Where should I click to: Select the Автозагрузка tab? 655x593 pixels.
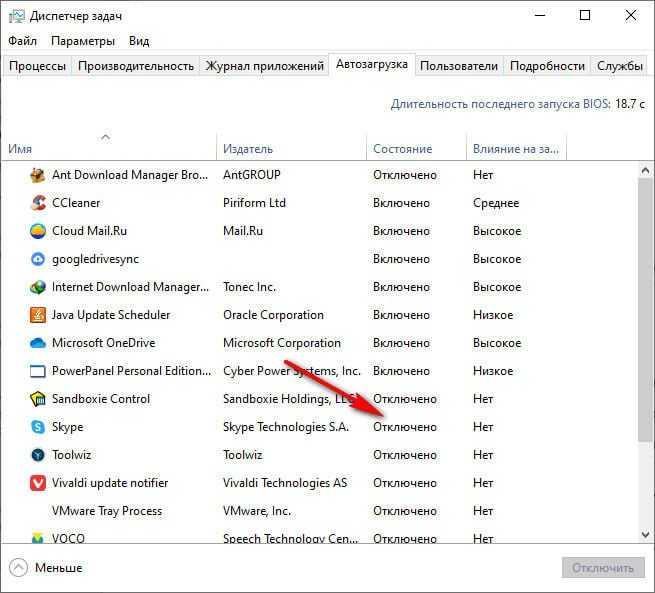[x=372, y=64]
